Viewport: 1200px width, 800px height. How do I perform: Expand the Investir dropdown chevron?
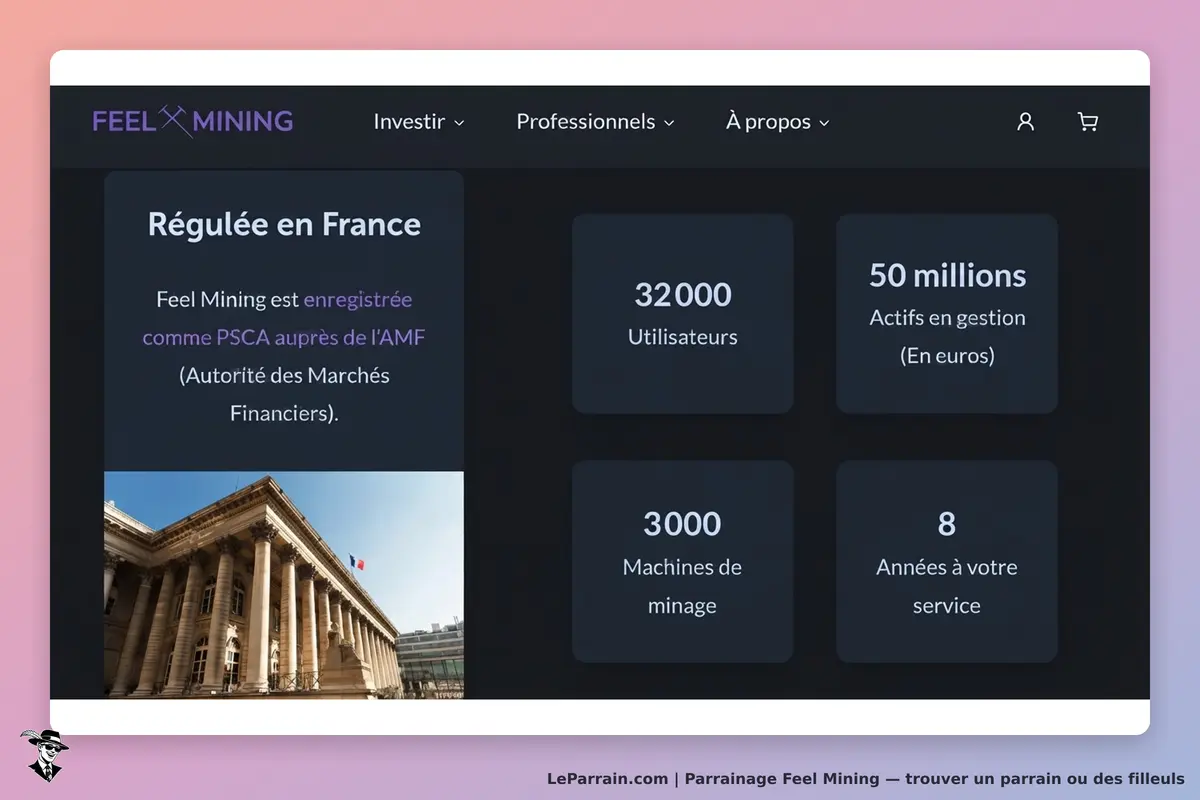(460, 123)
